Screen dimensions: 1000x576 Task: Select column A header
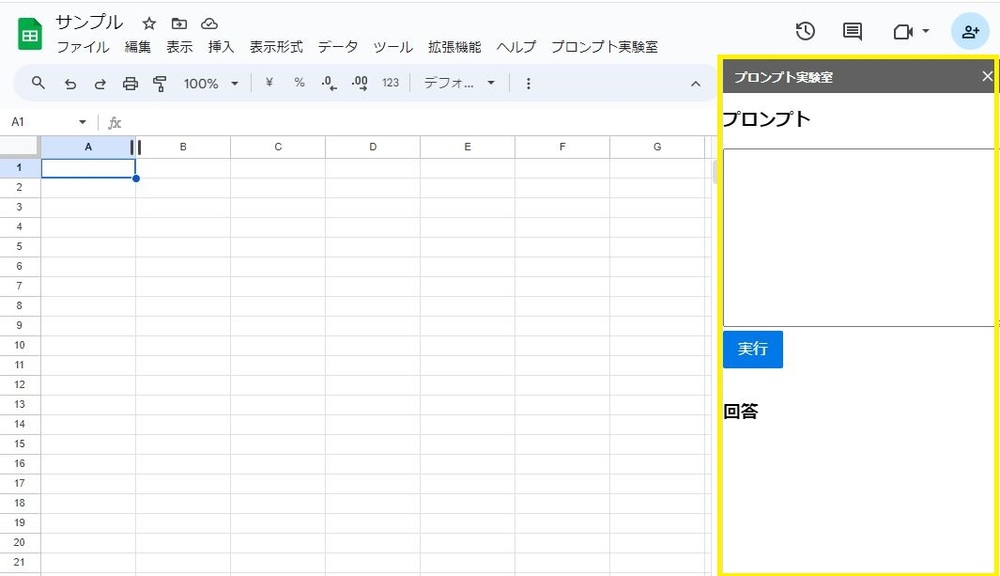88,147
